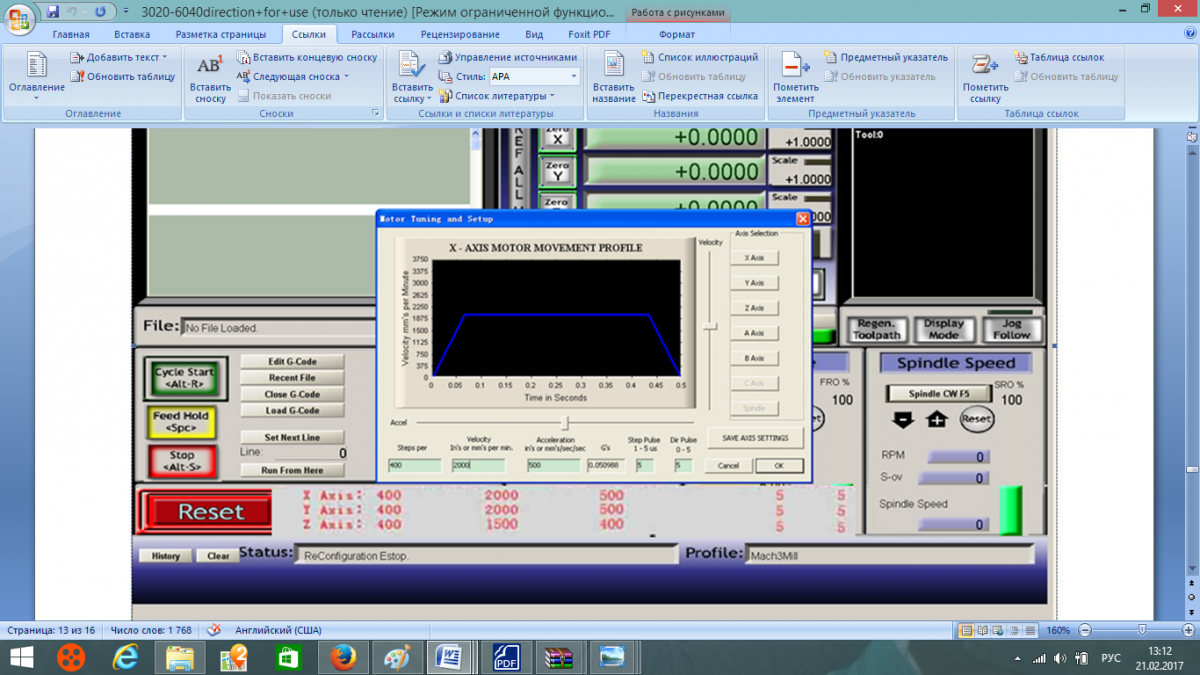Open Internet Explorer from the taskbar
Viewport: 1200px width, 675px height.
click(x=126, y=657)
